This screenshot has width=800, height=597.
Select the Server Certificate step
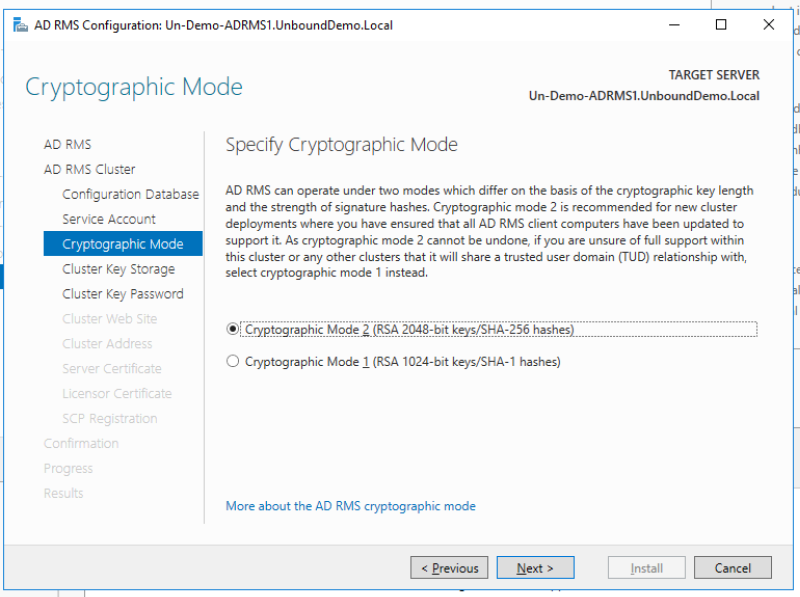[x=112, y=368]
